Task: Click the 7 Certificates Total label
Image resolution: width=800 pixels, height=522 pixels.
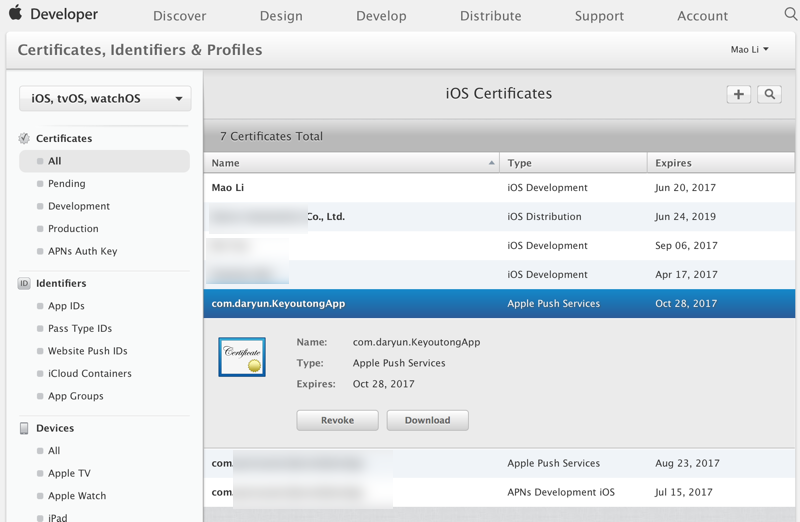Action: 271,136
